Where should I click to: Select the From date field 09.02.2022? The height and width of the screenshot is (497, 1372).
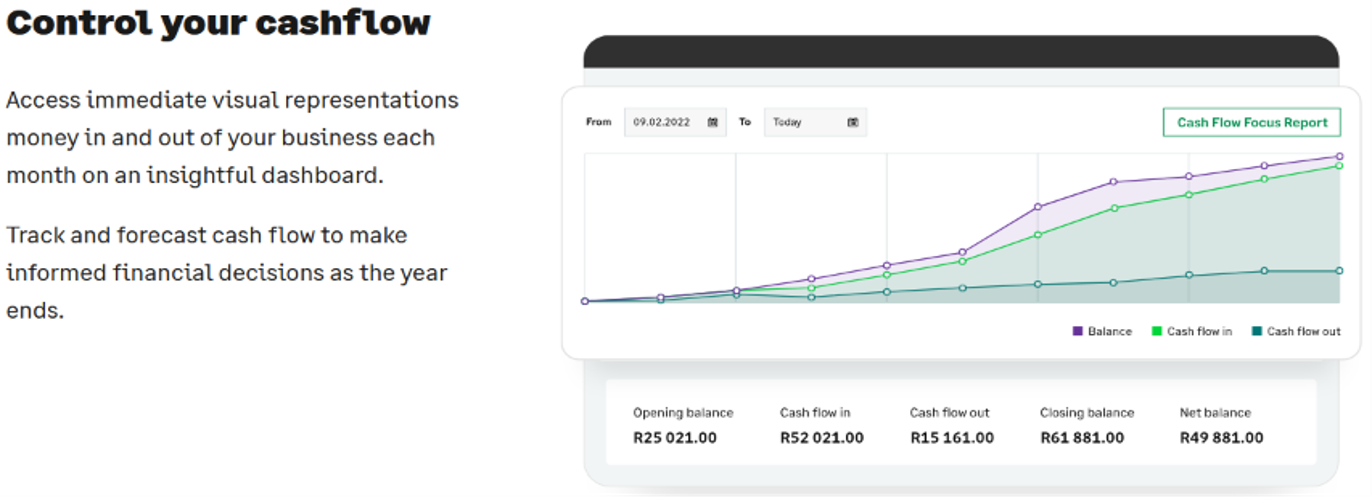coord(675,122)
